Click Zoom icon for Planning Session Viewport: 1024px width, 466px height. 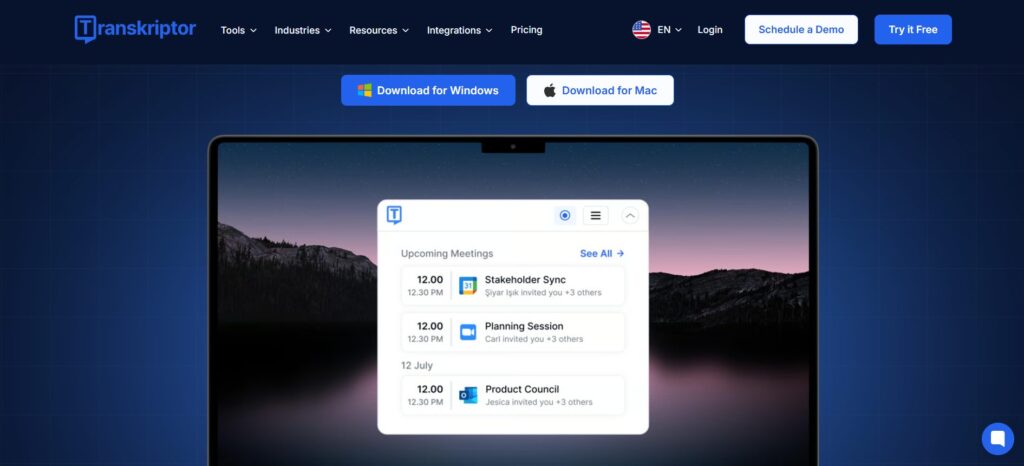[468, 332]
